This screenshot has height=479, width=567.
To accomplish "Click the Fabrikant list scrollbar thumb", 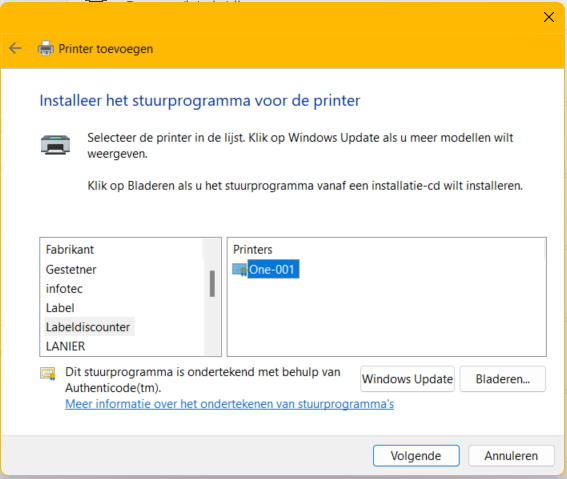I will (212, 284).
